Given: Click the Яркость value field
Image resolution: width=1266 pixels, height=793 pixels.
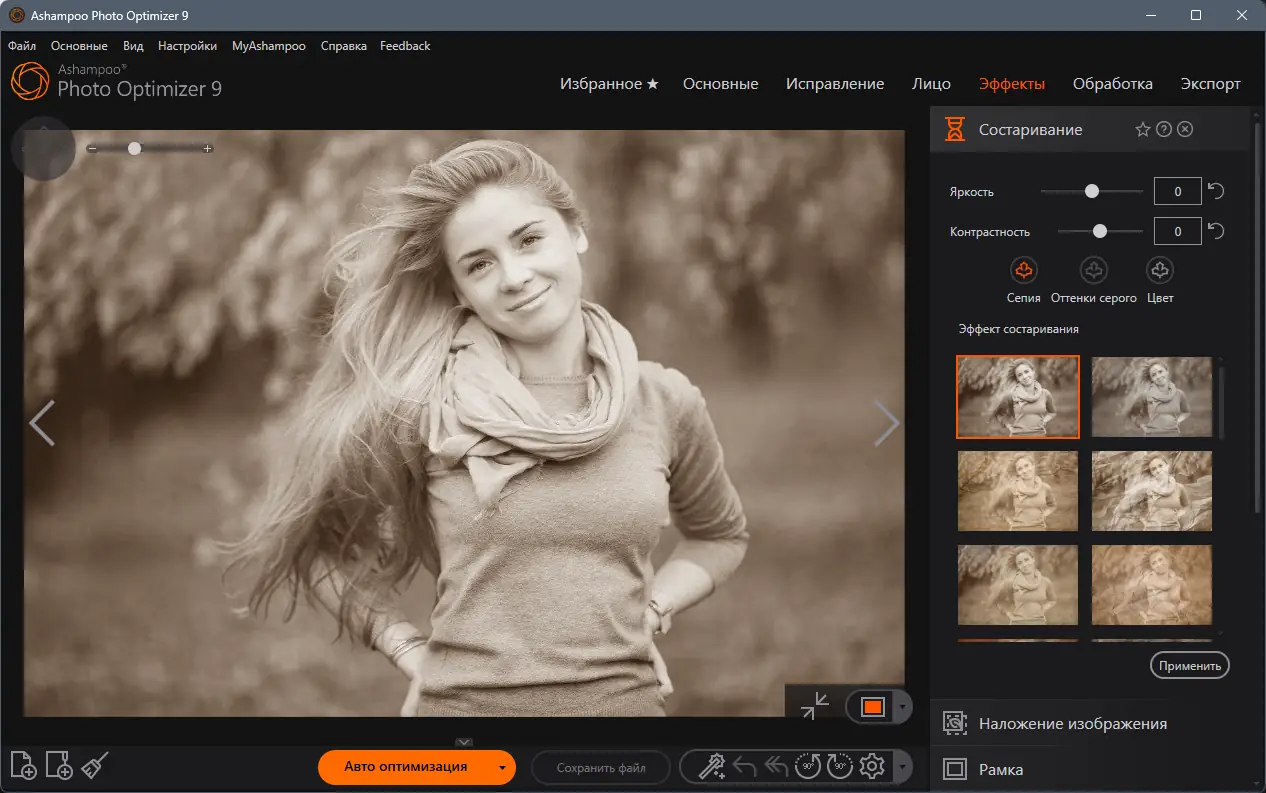Looking at the screenshot, I should click(1178, 191).
